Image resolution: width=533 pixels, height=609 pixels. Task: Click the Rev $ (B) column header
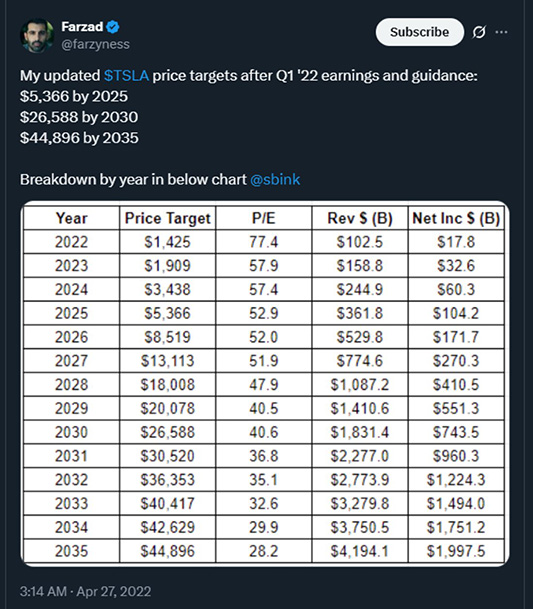(x=360, y=218)
